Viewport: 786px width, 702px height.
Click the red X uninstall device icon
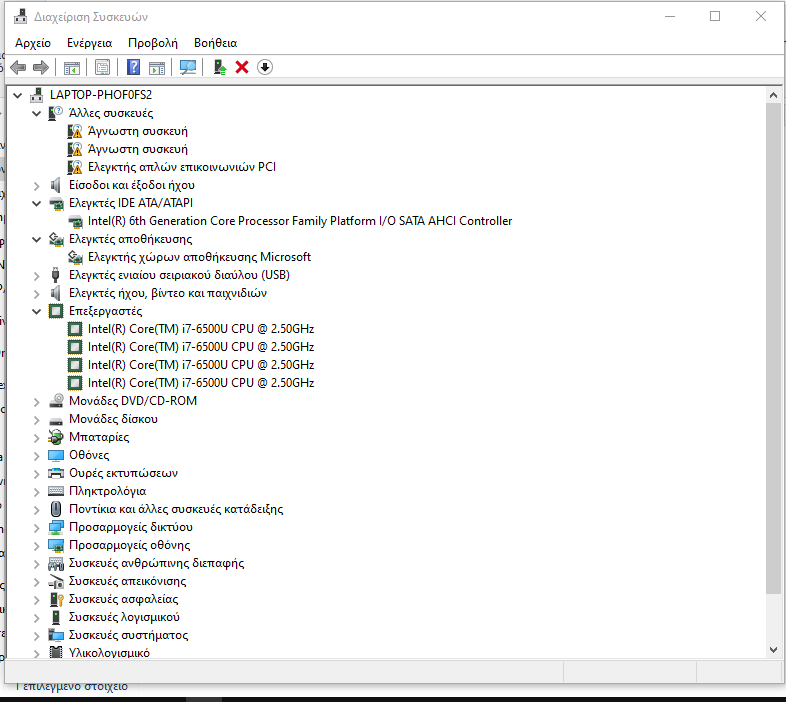242,67
